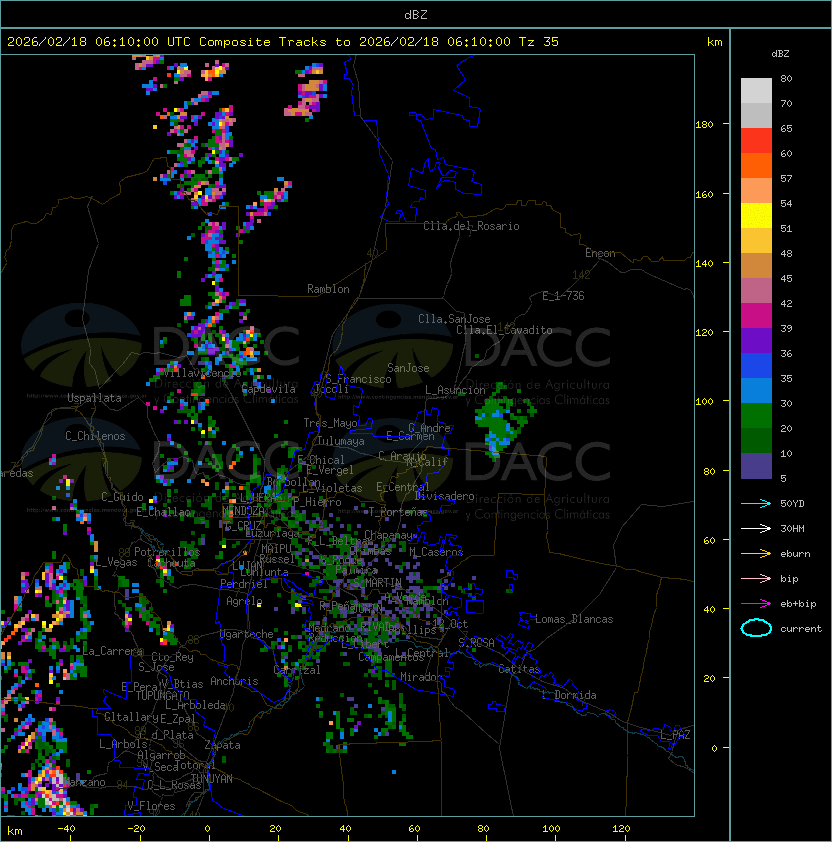The height and width of the screenshot is (842, 832).
Task: Click the 'Mirador' map label
Action: tap(421, 677)
